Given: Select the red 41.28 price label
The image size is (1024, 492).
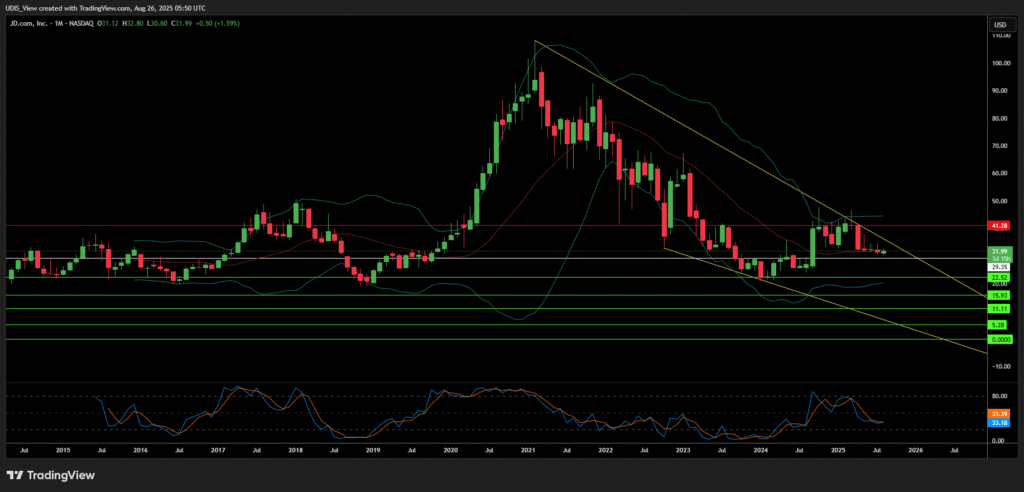Looking at the screenshot, I should tap(999, 226).
